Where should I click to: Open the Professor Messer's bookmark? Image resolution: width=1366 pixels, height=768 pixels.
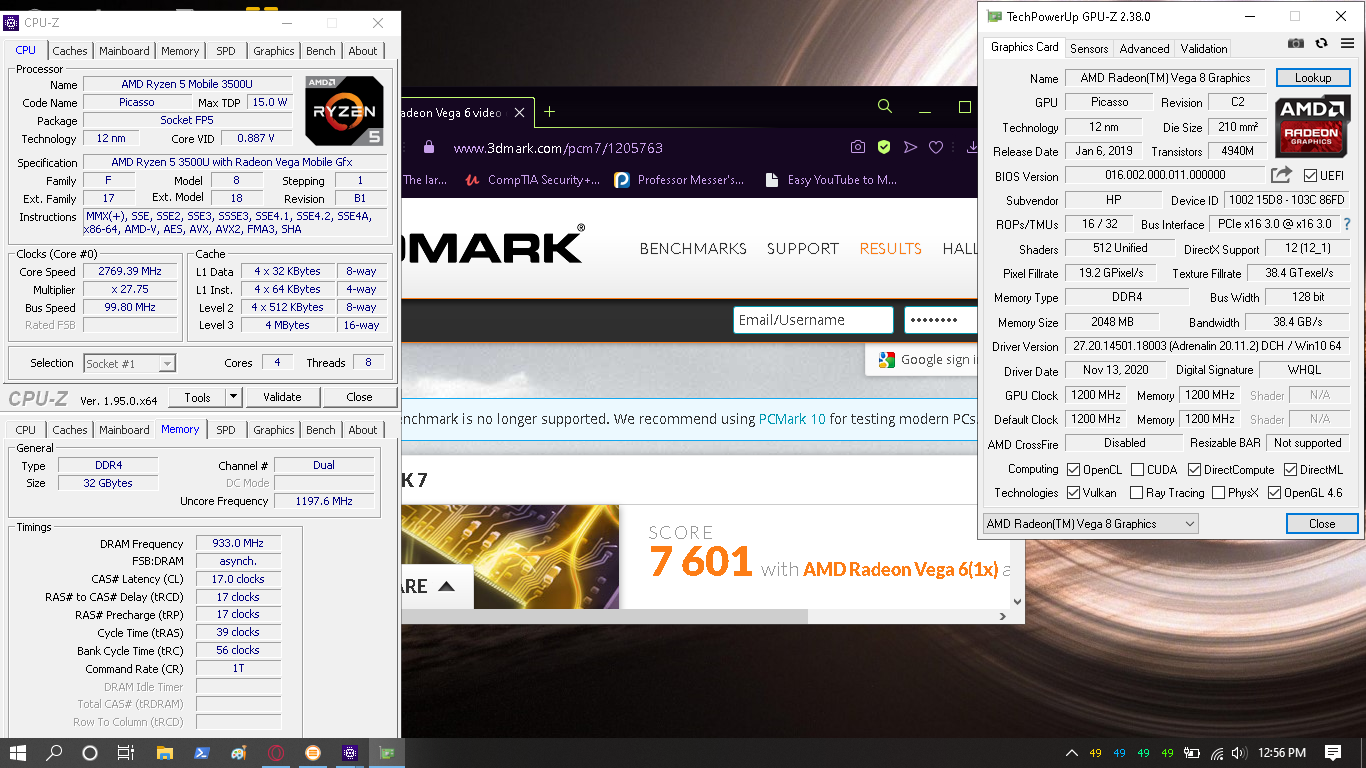[679, 180]
